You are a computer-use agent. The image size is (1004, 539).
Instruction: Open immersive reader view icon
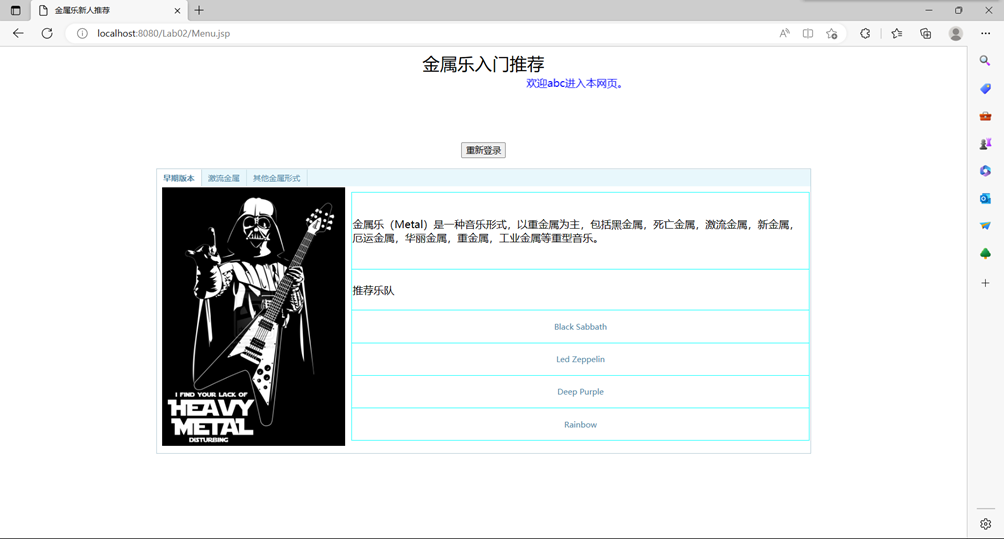(x=808, y=33)
